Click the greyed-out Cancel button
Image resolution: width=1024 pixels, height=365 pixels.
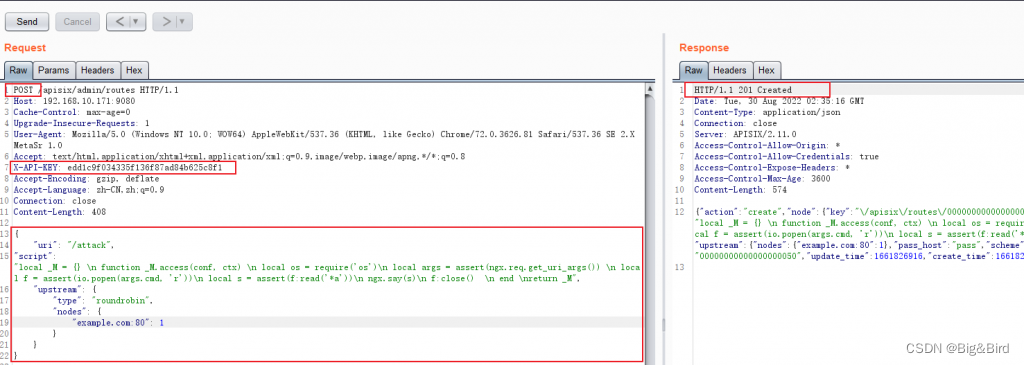(77, 22)
